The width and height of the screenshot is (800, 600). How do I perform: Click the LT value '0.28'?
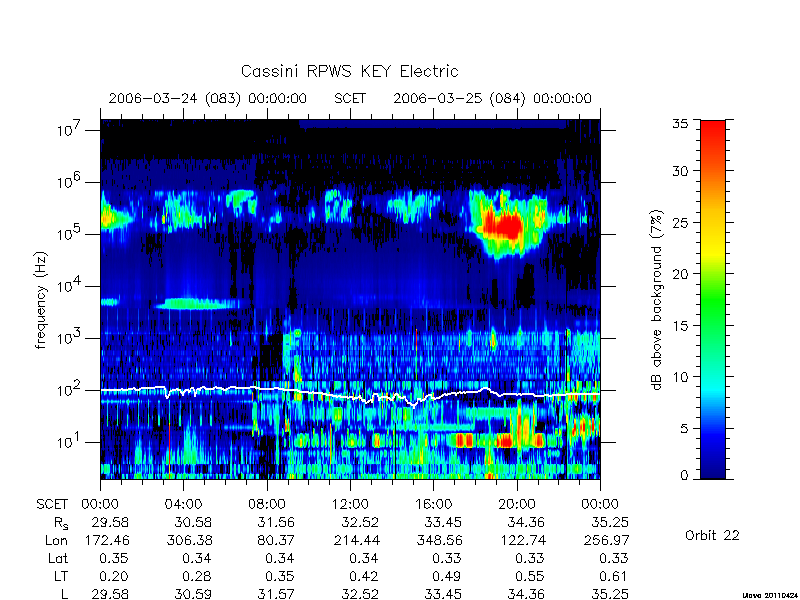point(197,576)
